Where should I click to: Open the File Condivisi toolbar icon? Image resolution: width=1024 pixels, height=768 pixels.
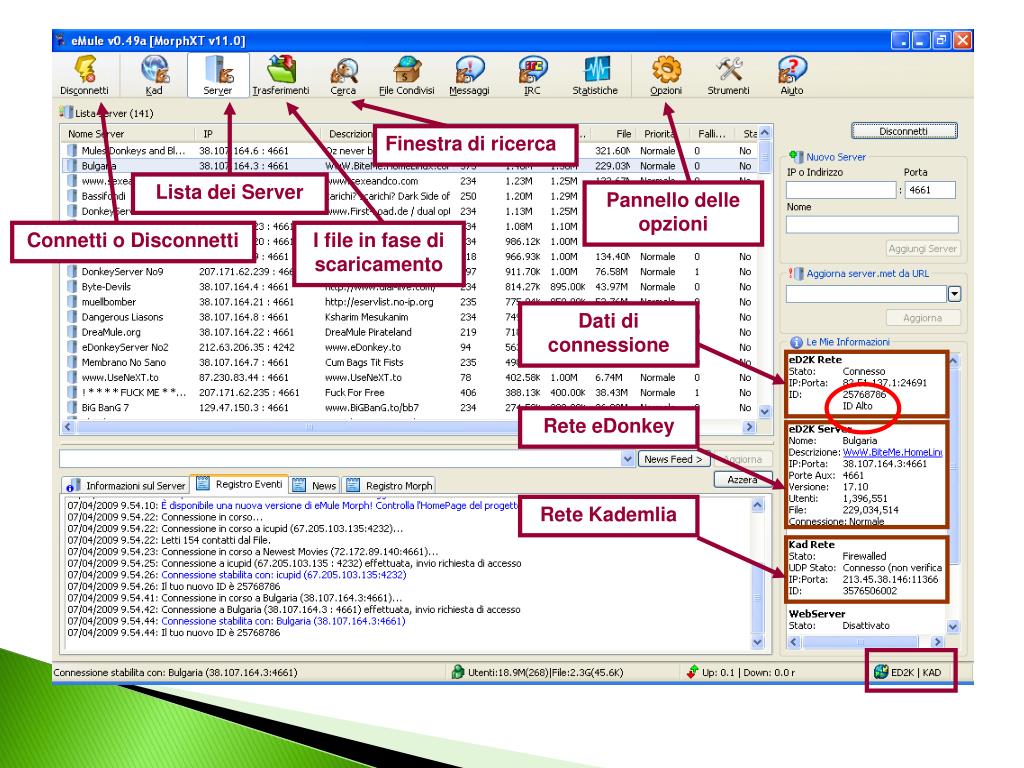(406, 69)
